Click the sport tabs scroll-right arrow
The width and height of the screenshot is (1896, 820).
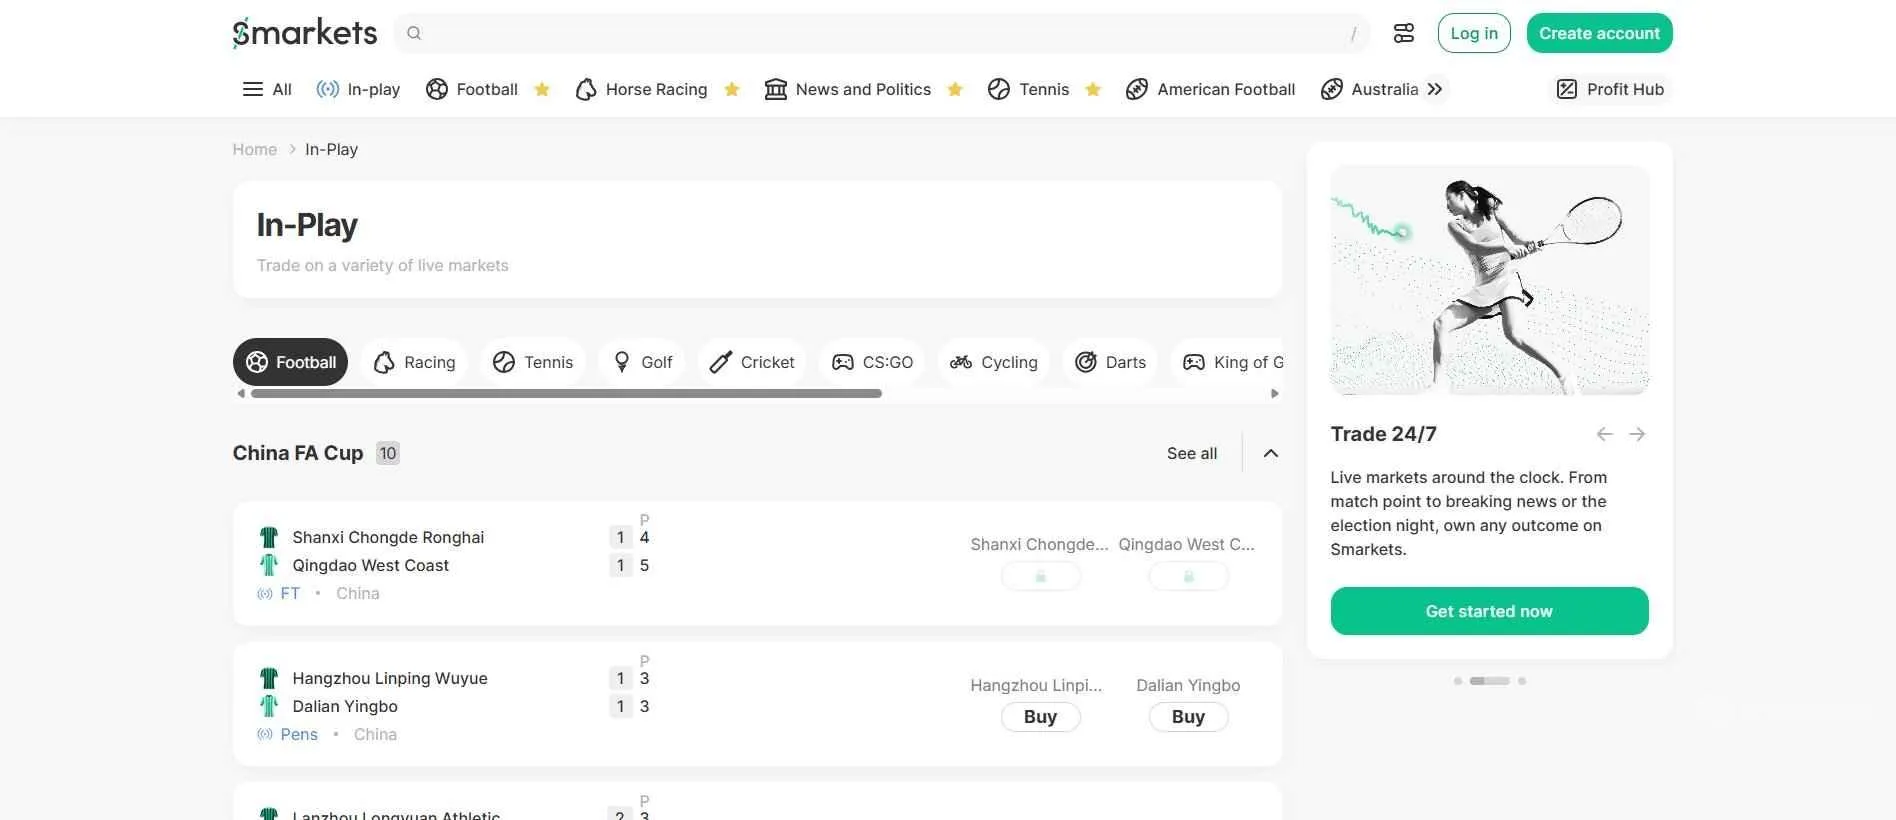click(x=1275, y=394)
